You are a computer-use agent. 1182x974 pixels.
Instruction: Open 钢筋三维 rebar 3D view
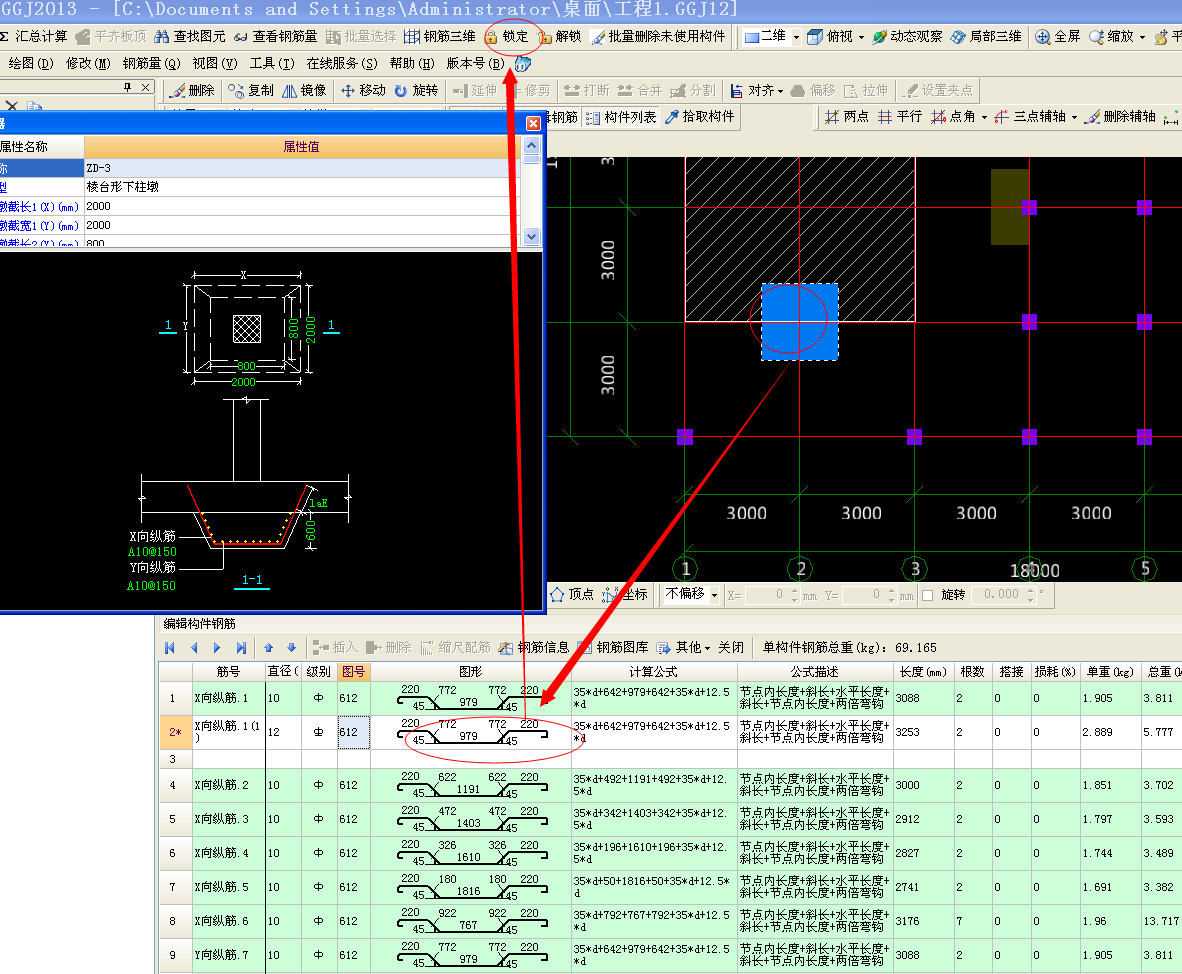click(x=439, y=36)
